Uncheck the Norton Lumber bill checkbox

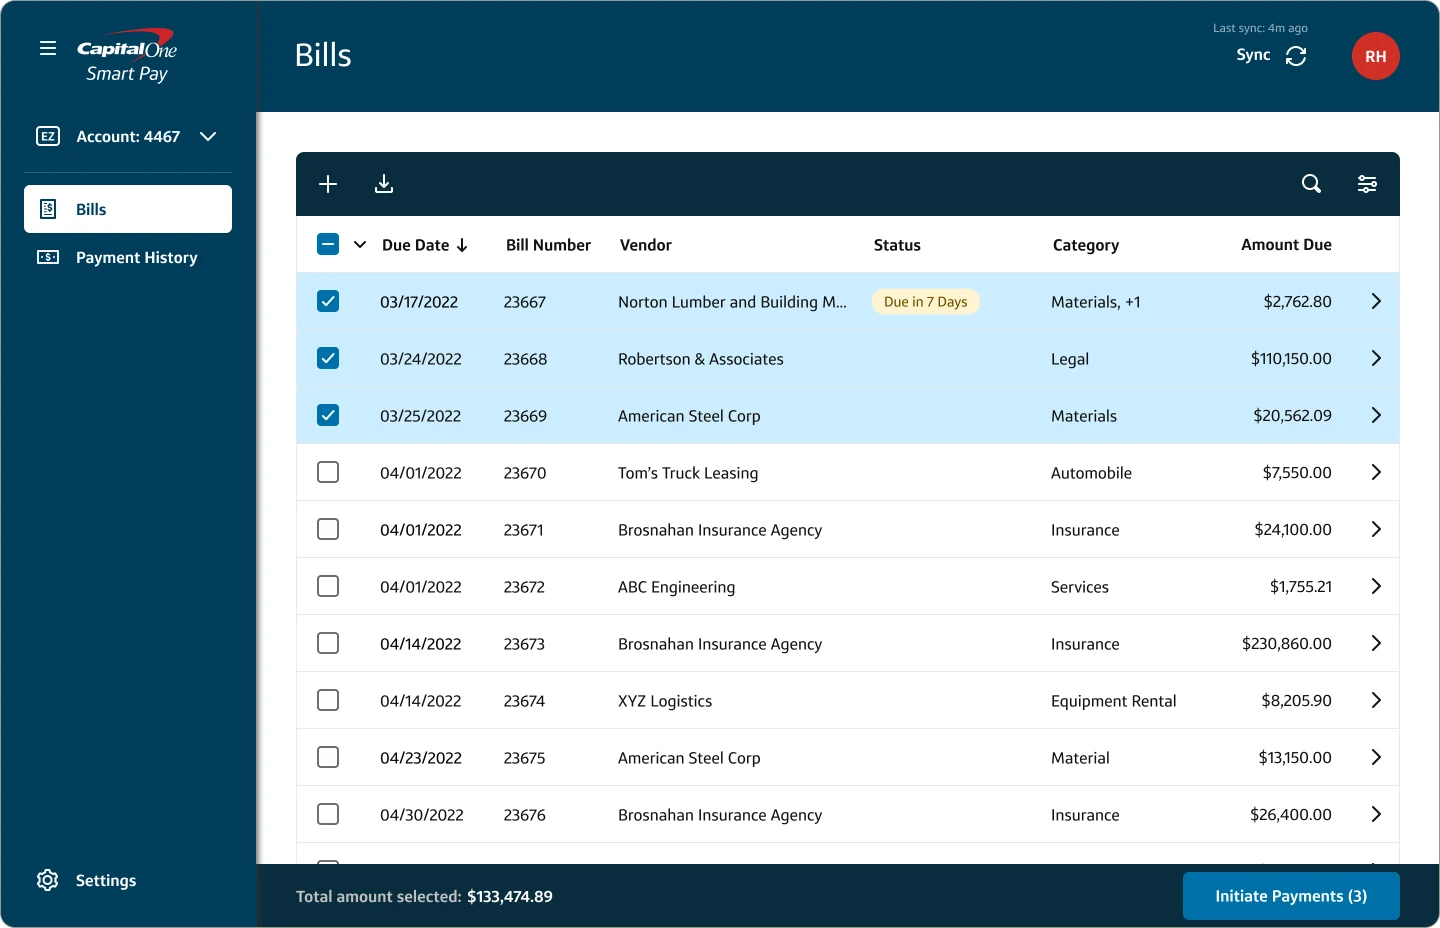328,301
